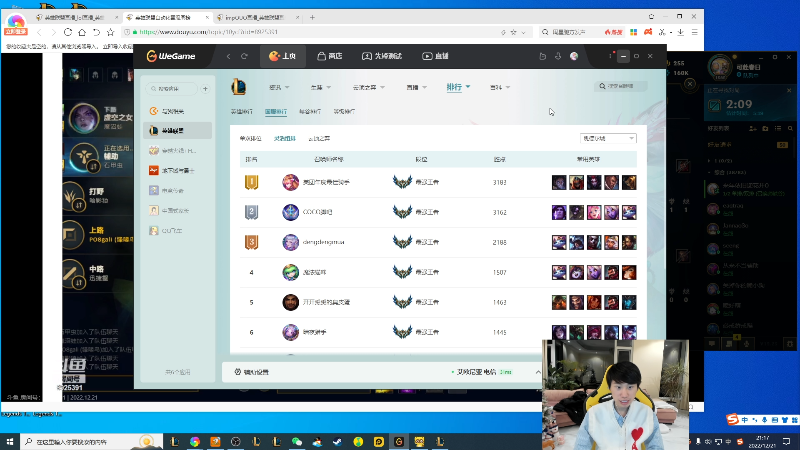Add an app with sidebar plus button
The height and width of the screenshot is (450, 800).
point(206,89)
